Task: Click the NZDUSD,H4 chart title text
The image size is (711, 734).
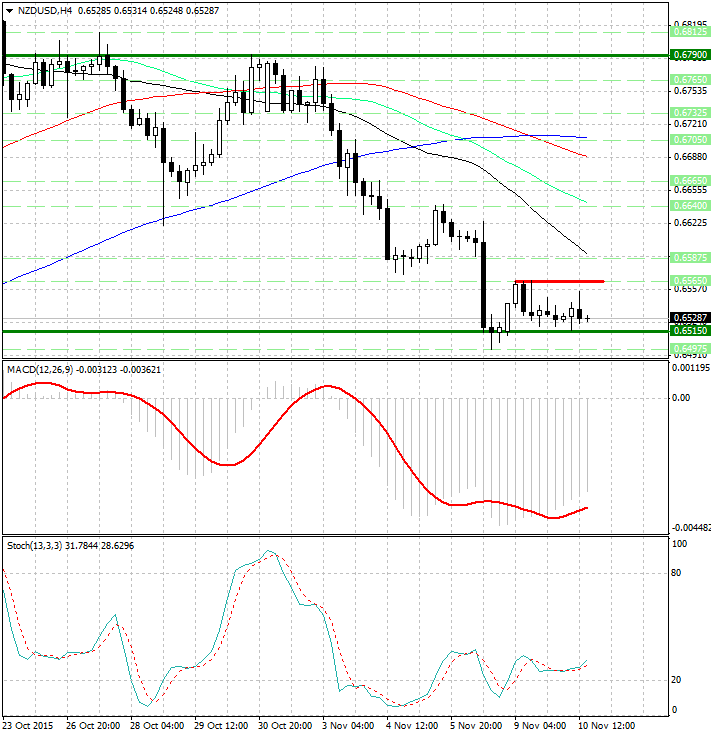Action: pyautogui.click(x=45, y=10)
